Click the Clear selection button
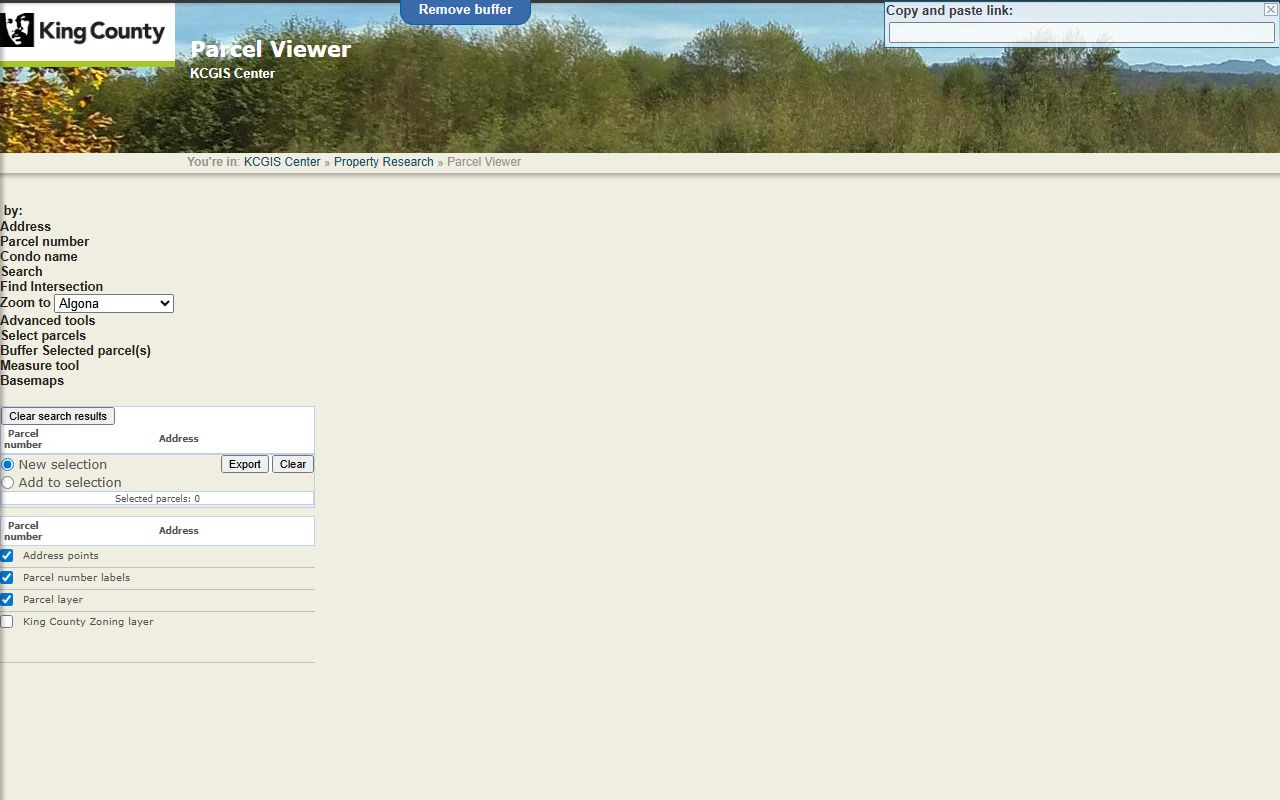 293,464
